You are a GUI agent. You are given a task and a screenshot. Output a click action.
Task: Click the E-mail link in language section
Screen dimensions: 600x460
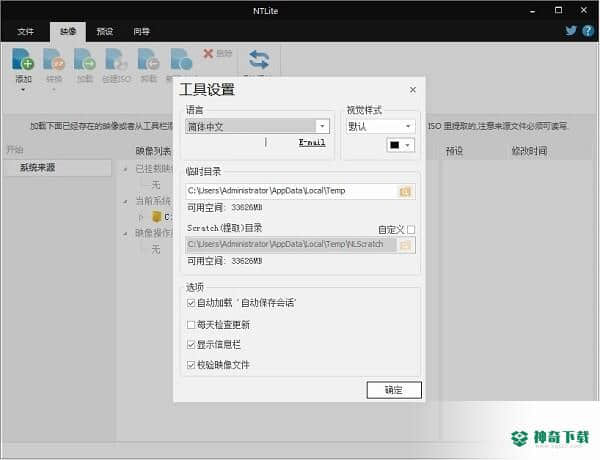pos(312,142)
